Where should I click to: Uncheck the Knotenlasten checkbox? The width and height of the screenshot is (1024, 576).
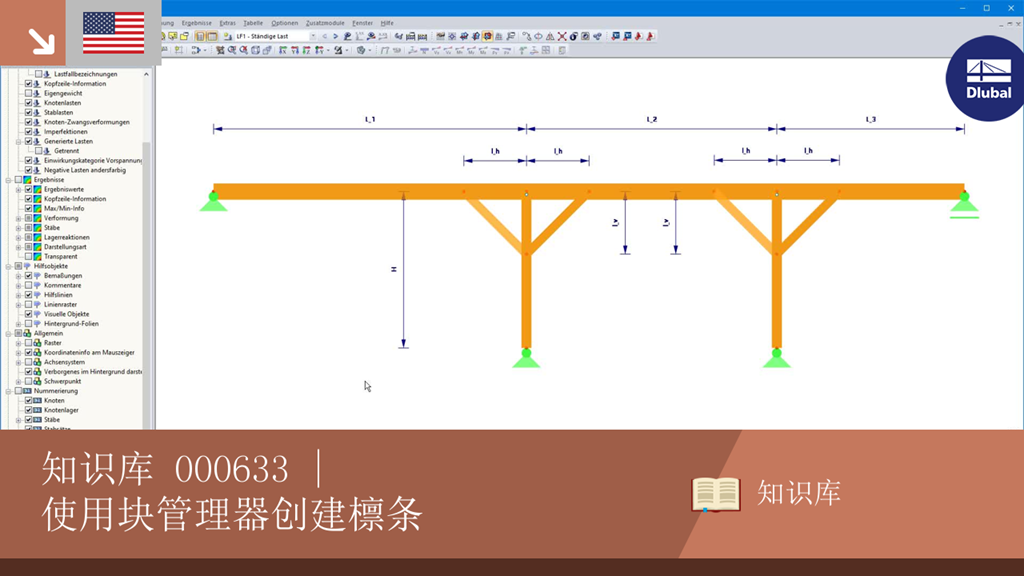click(x=29, y=103)
